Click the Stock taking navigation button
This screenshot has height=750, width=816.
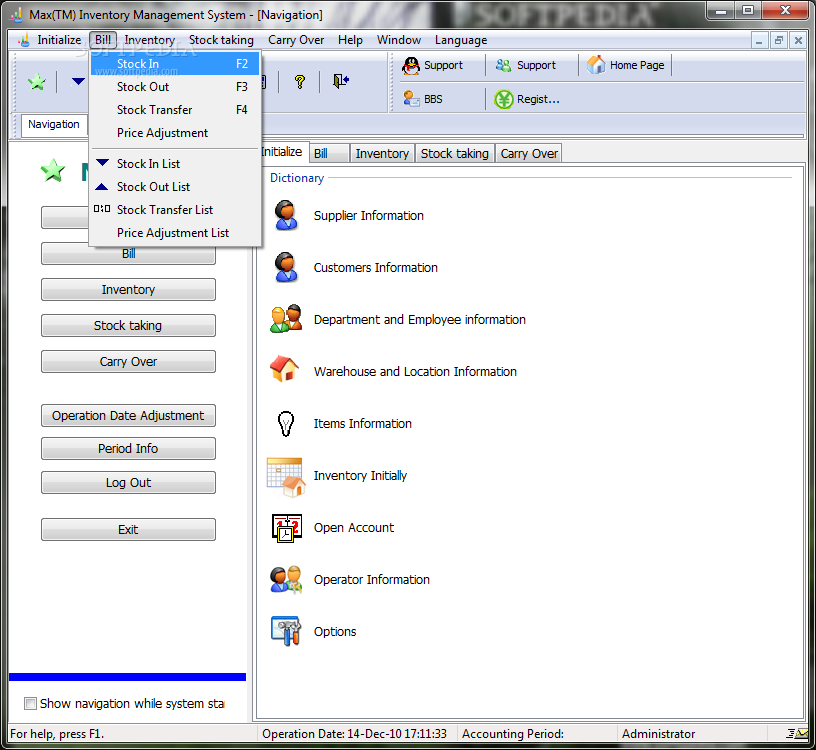coord(128,325)
